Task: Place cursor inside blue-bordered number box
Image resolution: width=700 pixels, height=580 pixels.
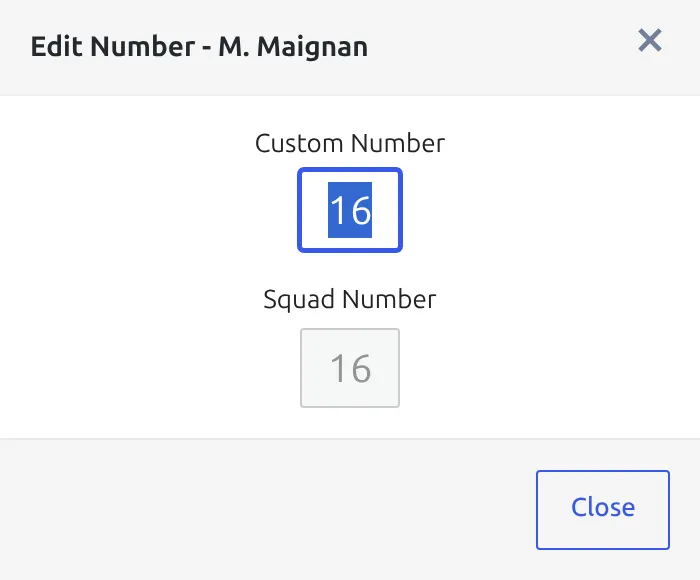Action: (x=350, y=210)
